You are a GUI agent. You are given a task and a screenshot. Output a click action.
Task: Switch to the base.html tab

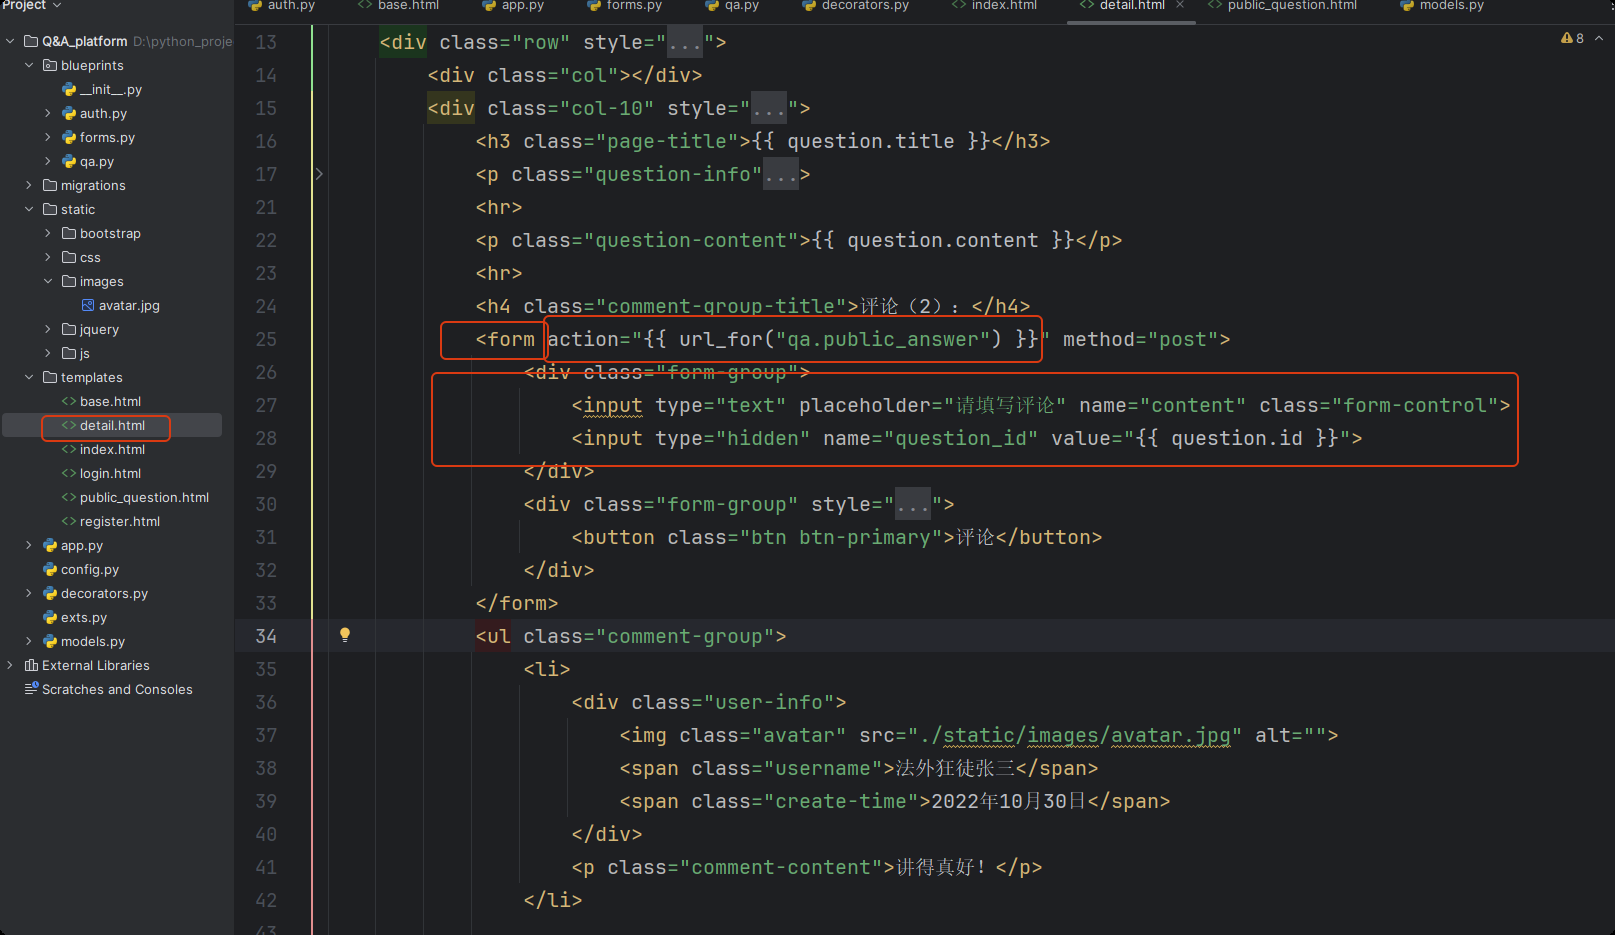pos(398,6)
